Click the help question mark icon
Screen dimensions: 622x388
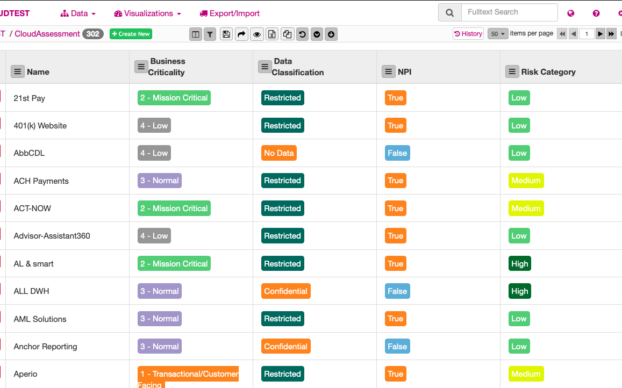tap(596, 13)
